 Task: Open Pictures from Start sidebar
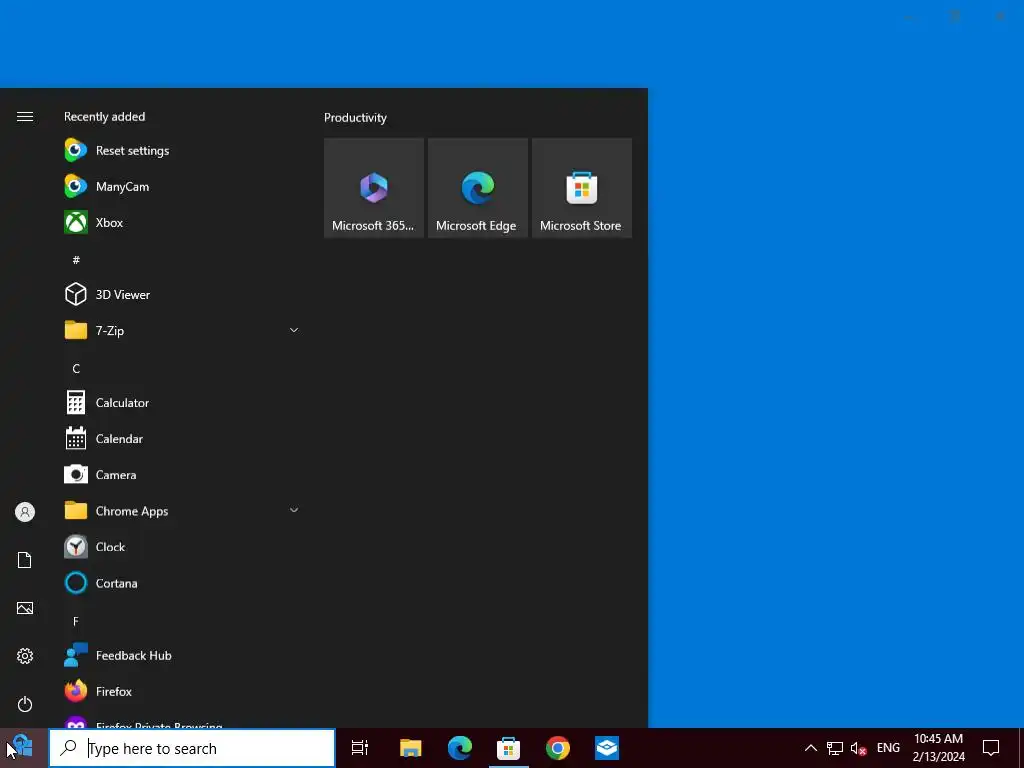(25, 608)
